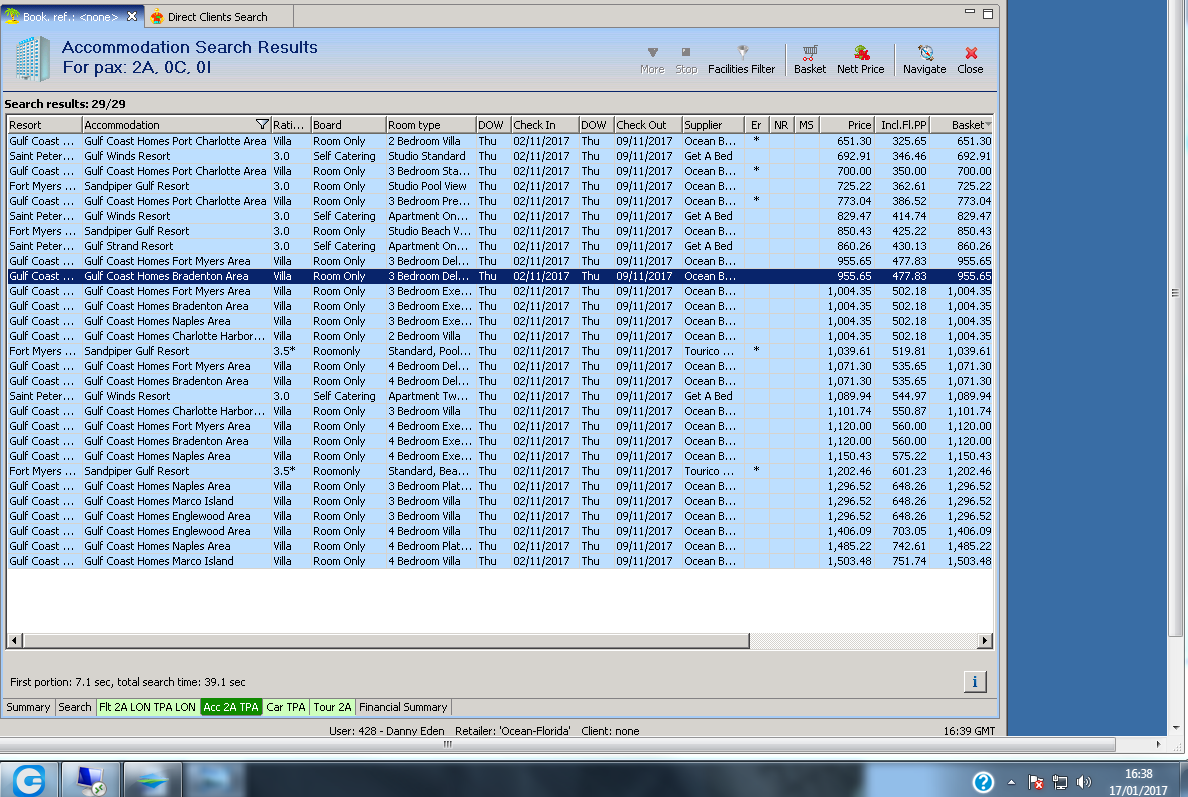Select Standard, Bea... room type cell
This screenshot has height=797, width=1188.
(429, 471)
